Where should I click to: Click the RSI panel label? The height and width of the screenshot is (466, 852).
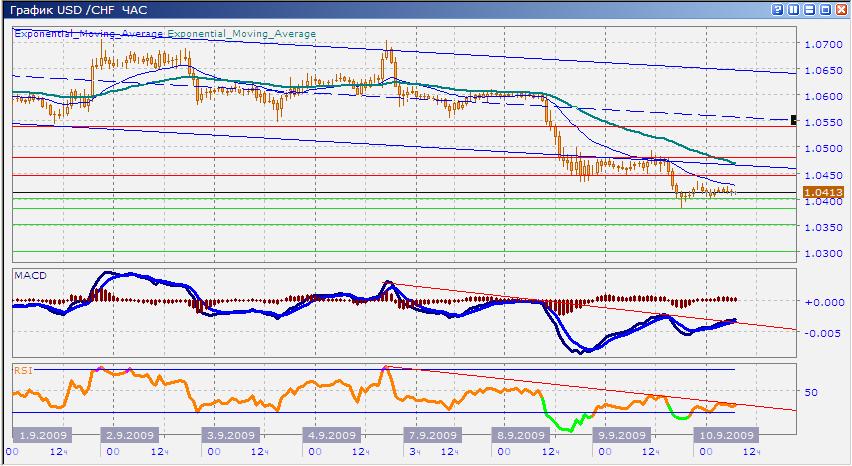[x=22, y=369]
